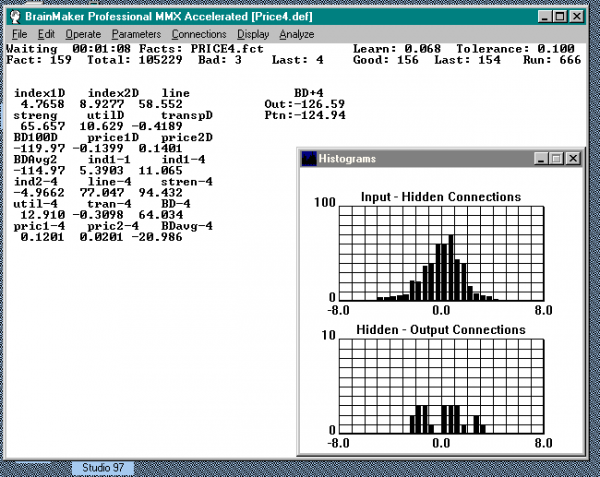Click the Studio 97 taskbar button
This screenshot has width=600, height=477.
(103, 467)
